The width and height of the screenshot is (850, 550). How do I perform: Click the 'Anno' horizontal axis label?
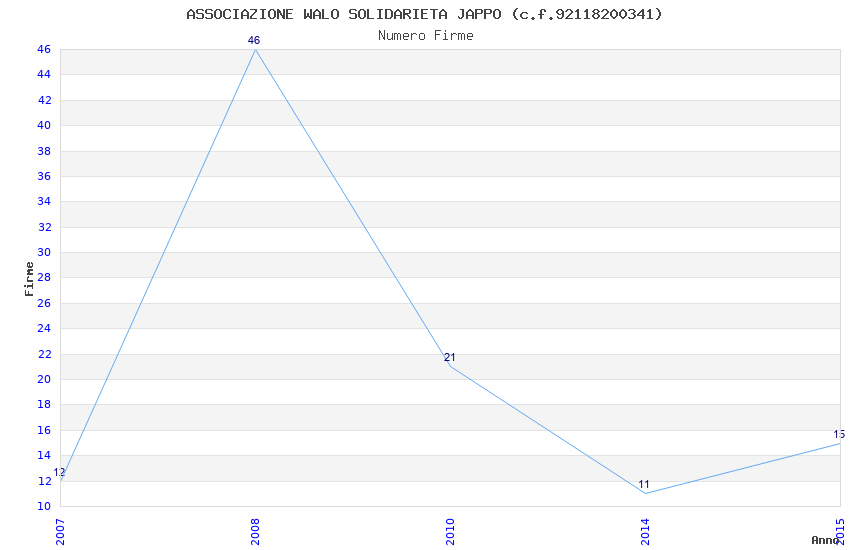pos(825,540)
